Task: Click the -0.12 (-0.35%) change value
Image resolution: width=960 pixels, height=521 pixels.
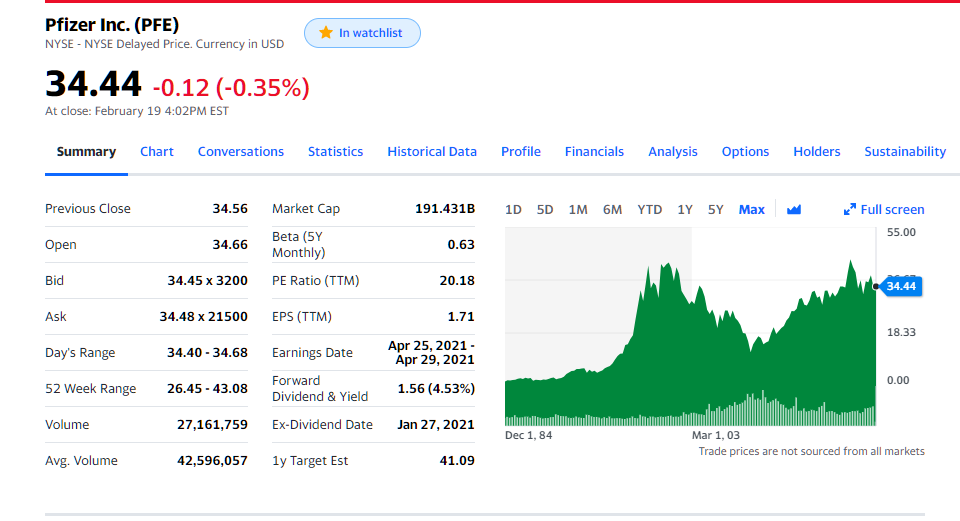Action: tap(231, 88)
